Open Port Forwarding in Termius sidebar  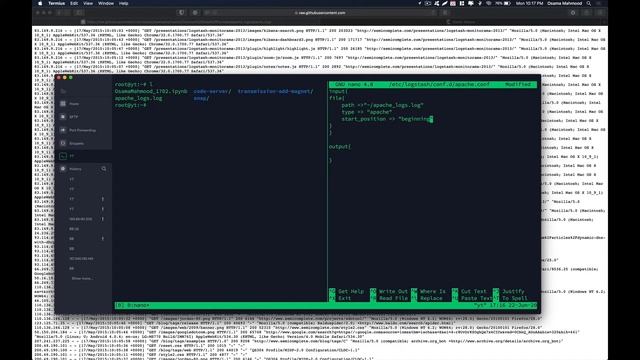pyautogui.click(x=82, y=130)
